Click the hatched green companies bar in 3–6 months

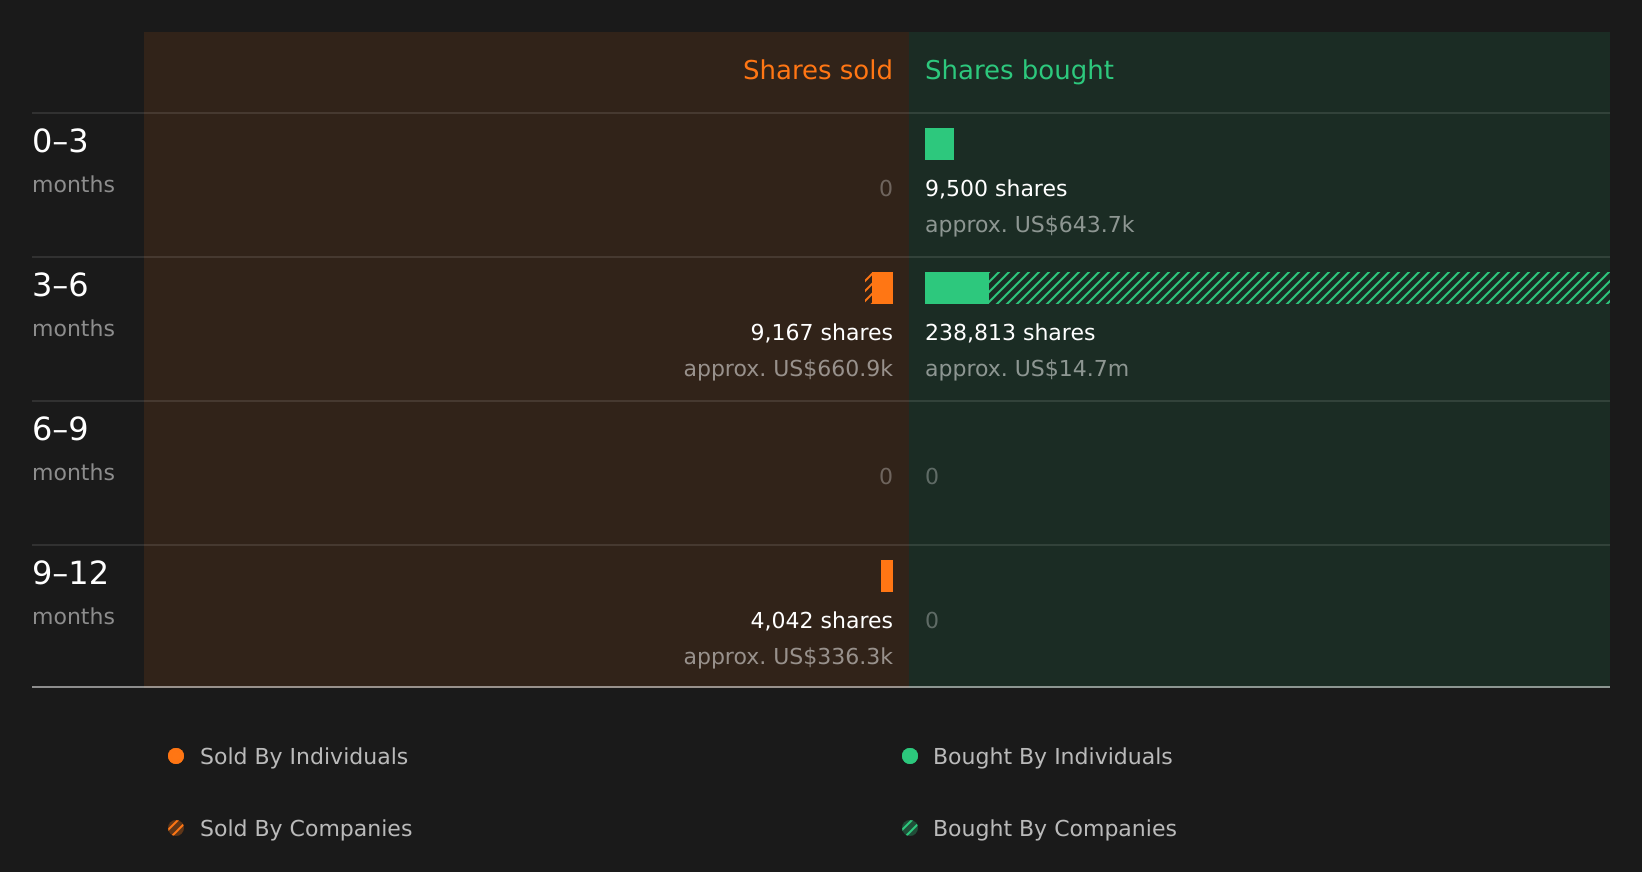1299,288
